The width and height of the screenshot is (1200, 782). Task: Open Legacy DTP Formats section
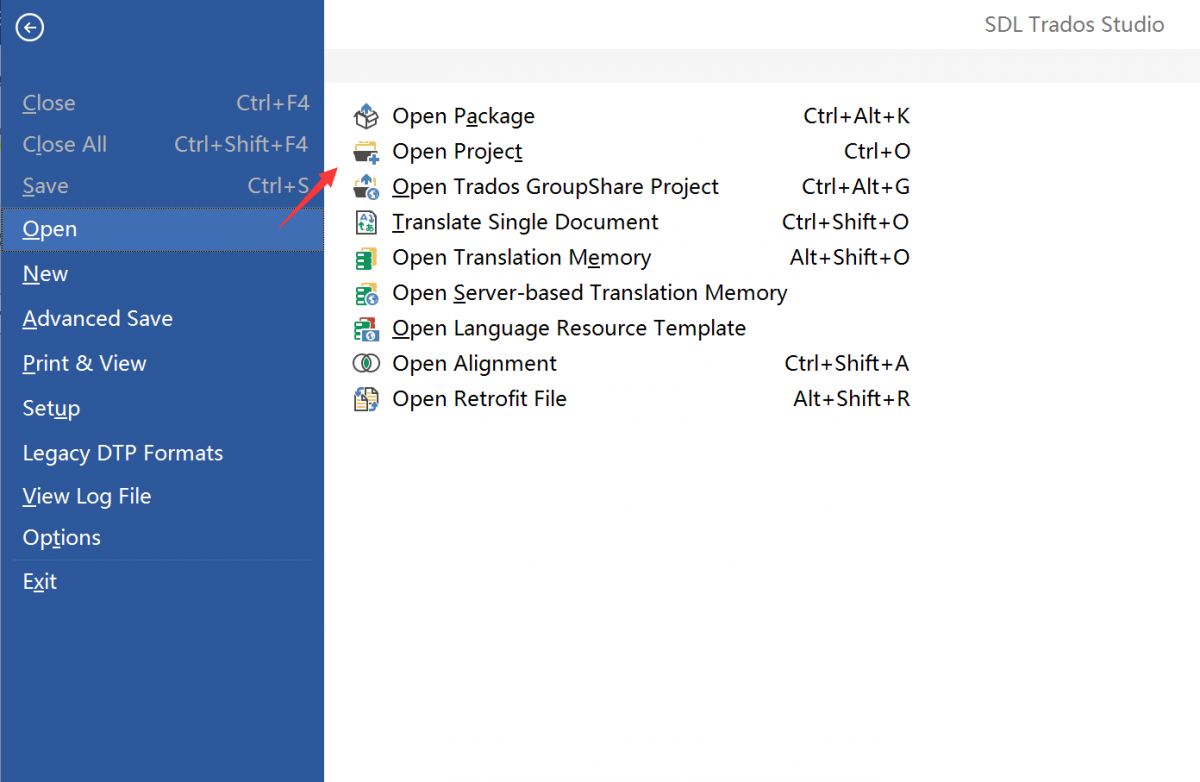pos(123,453)
